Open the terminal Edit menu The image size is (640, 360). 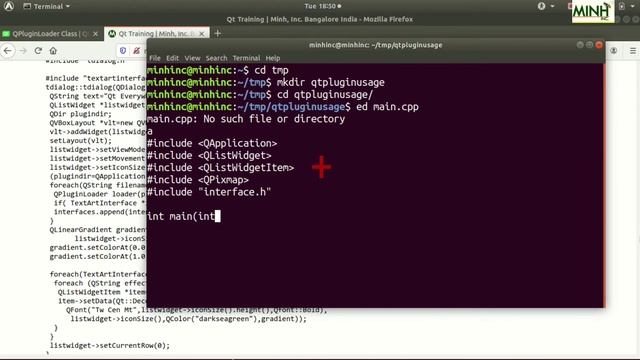[x=172, y=58]
